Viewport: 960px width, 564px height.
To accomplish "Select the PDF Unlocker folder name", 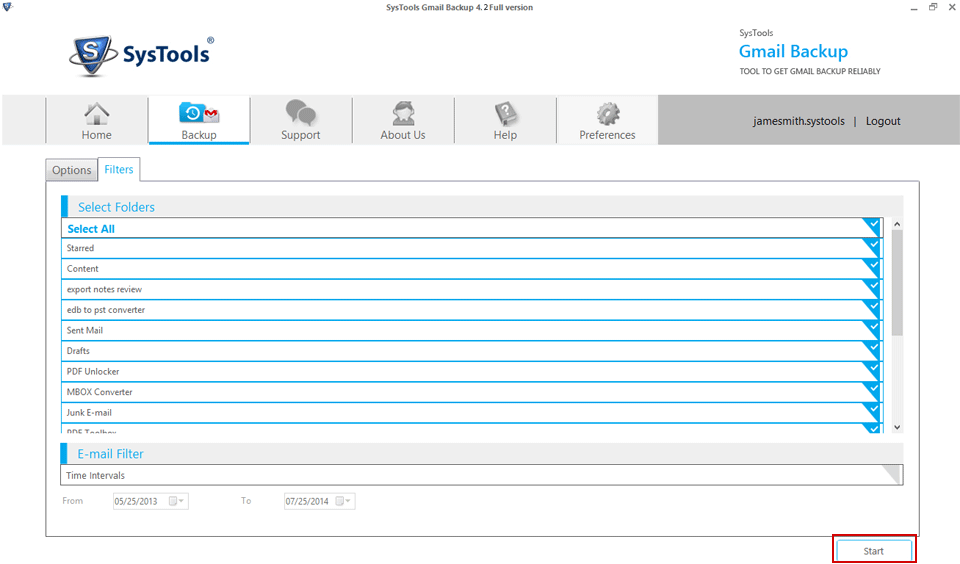I will click(x=93, y=372).
